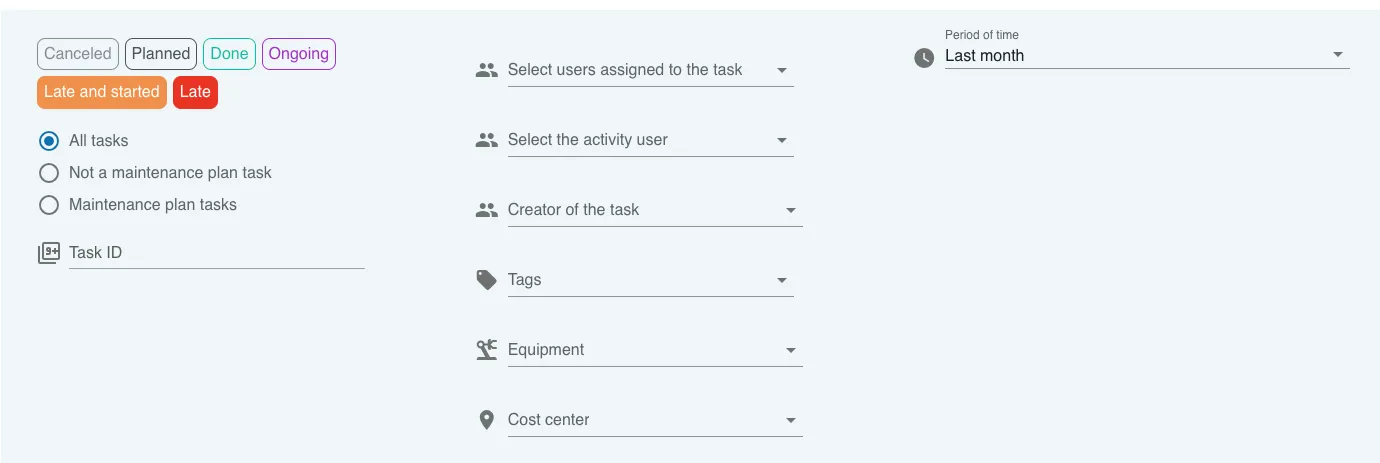Open the Period of time dropdown
The height and width of the screenshot is (463, 1380).
coord(1147,56)
